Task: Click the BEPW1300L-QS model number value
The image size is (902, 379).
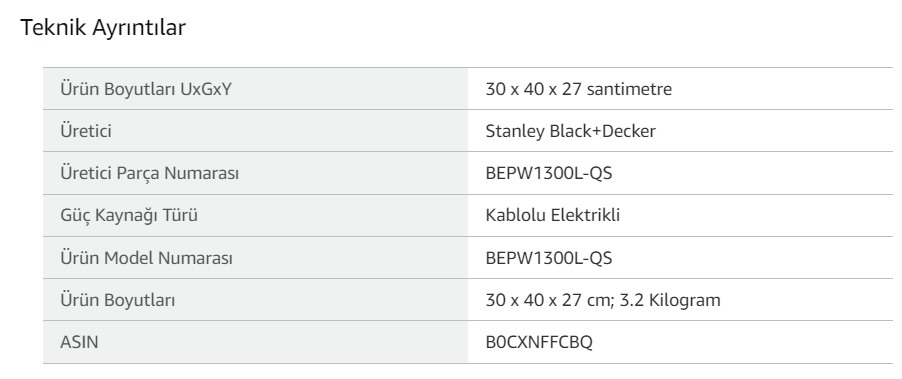Action: (549, 258)
